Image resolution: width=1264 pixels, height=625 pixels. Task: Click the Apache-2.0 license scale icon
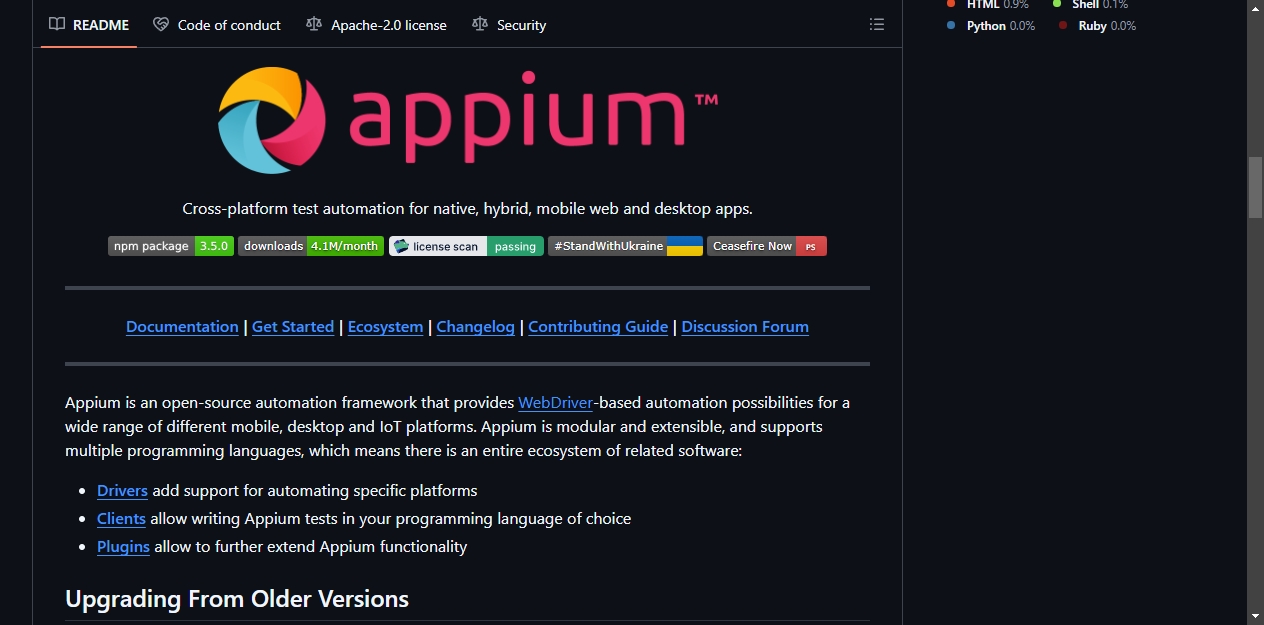click(x=314, y=24)
